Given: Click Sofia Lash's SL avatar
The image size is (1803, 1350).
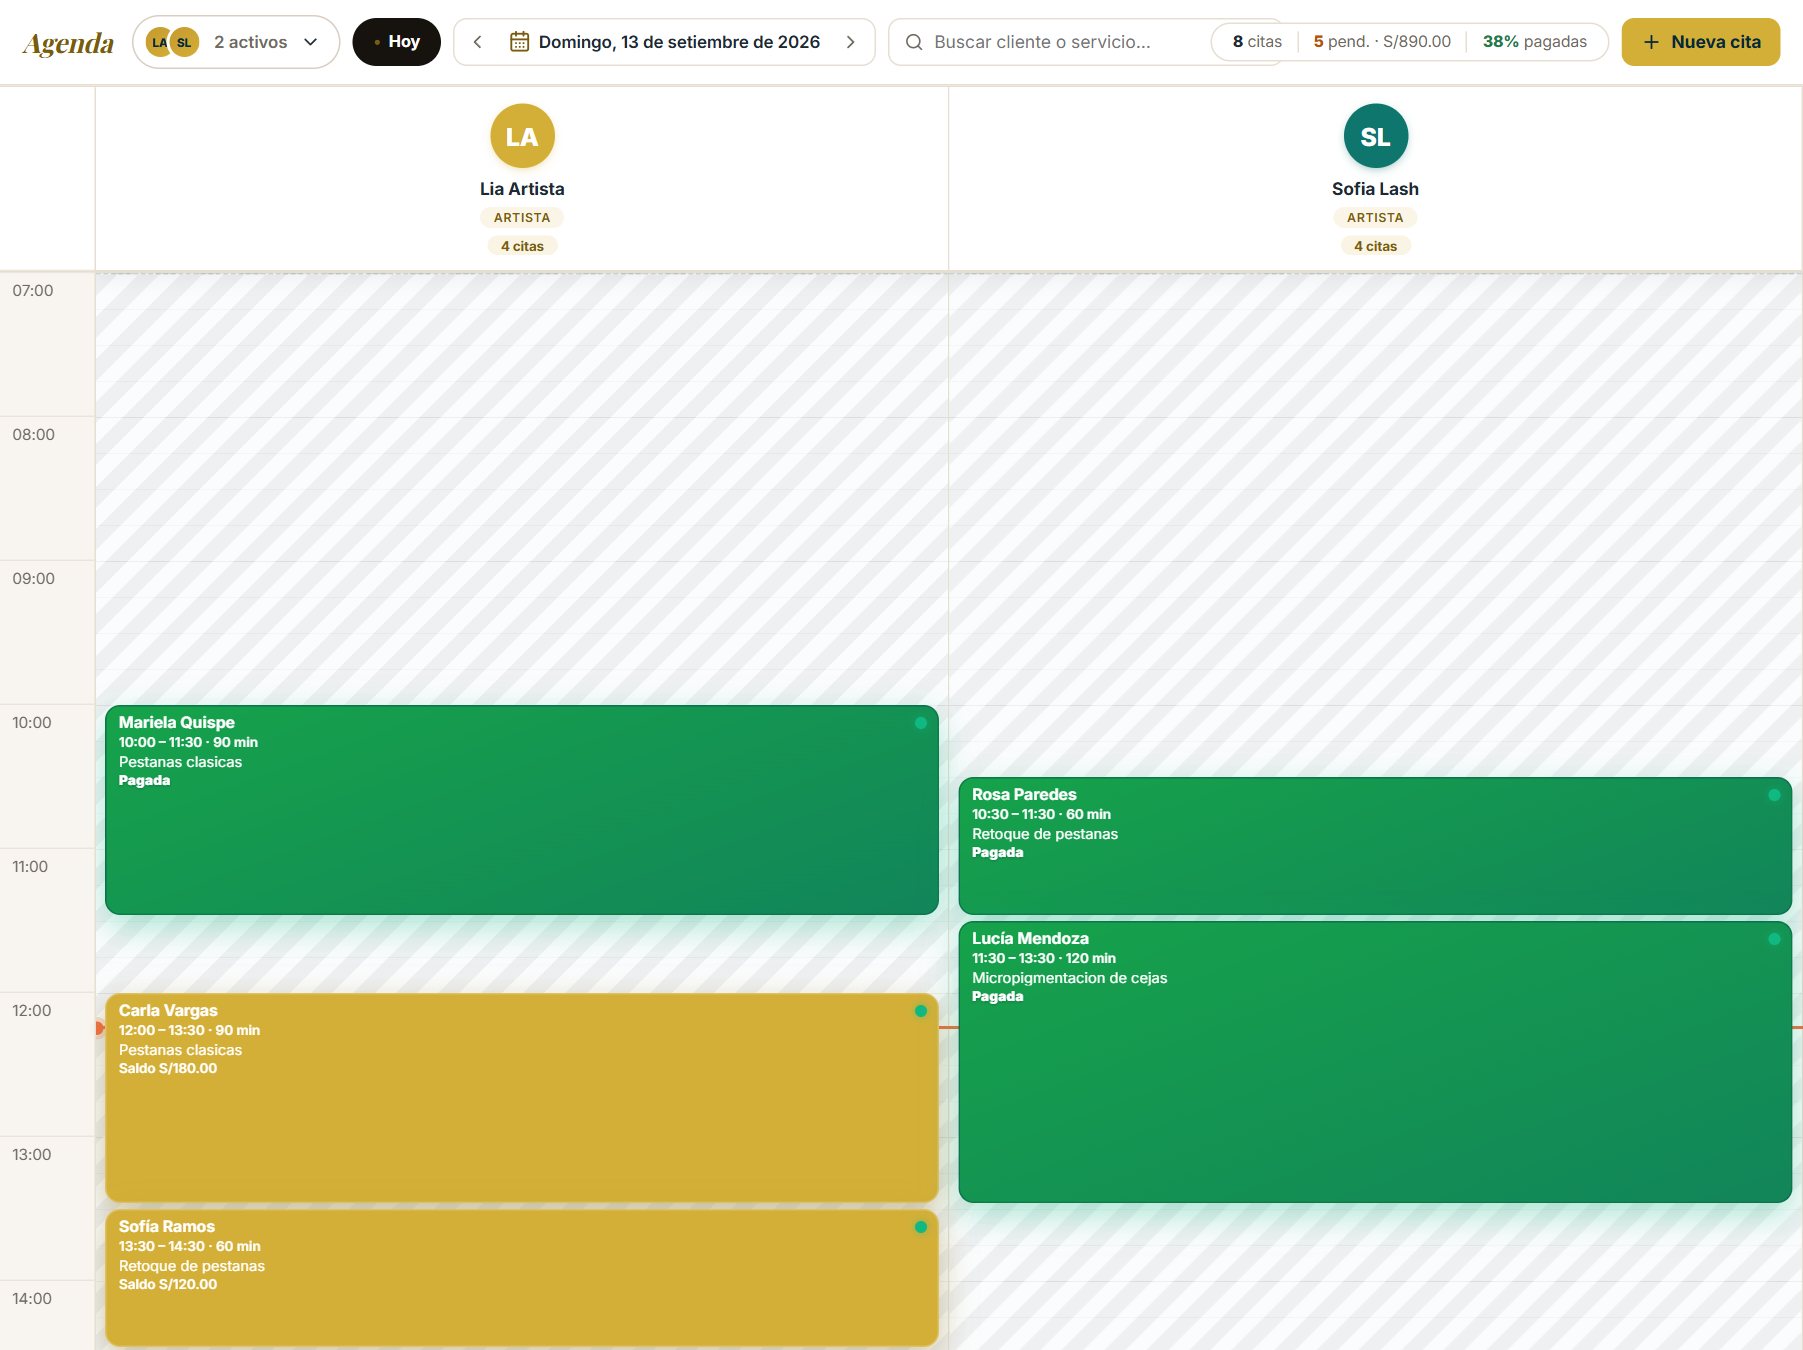Looking at the screenshot, I should click(x=1375, y=136).
